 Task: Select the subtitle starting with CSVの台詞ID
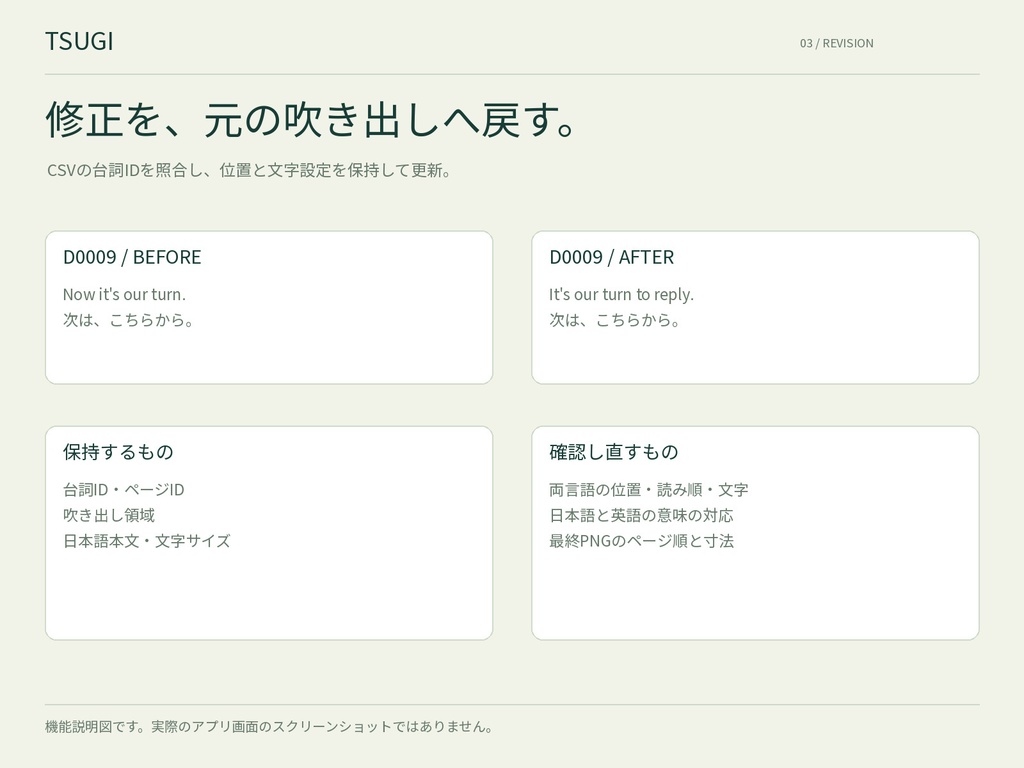249,170
